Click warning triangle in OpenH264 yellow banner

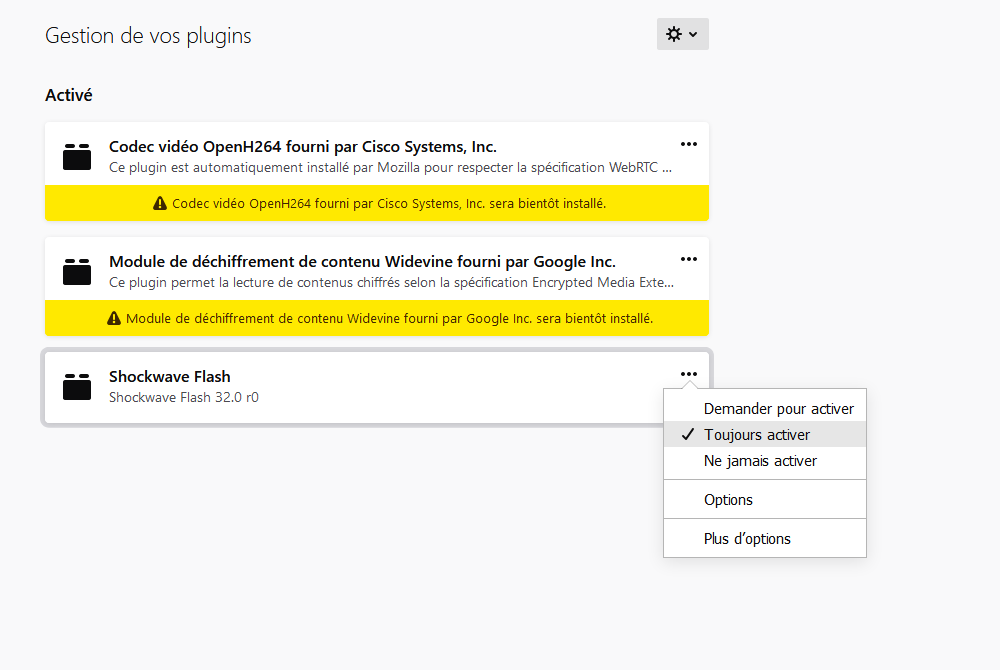pos(160,204)
